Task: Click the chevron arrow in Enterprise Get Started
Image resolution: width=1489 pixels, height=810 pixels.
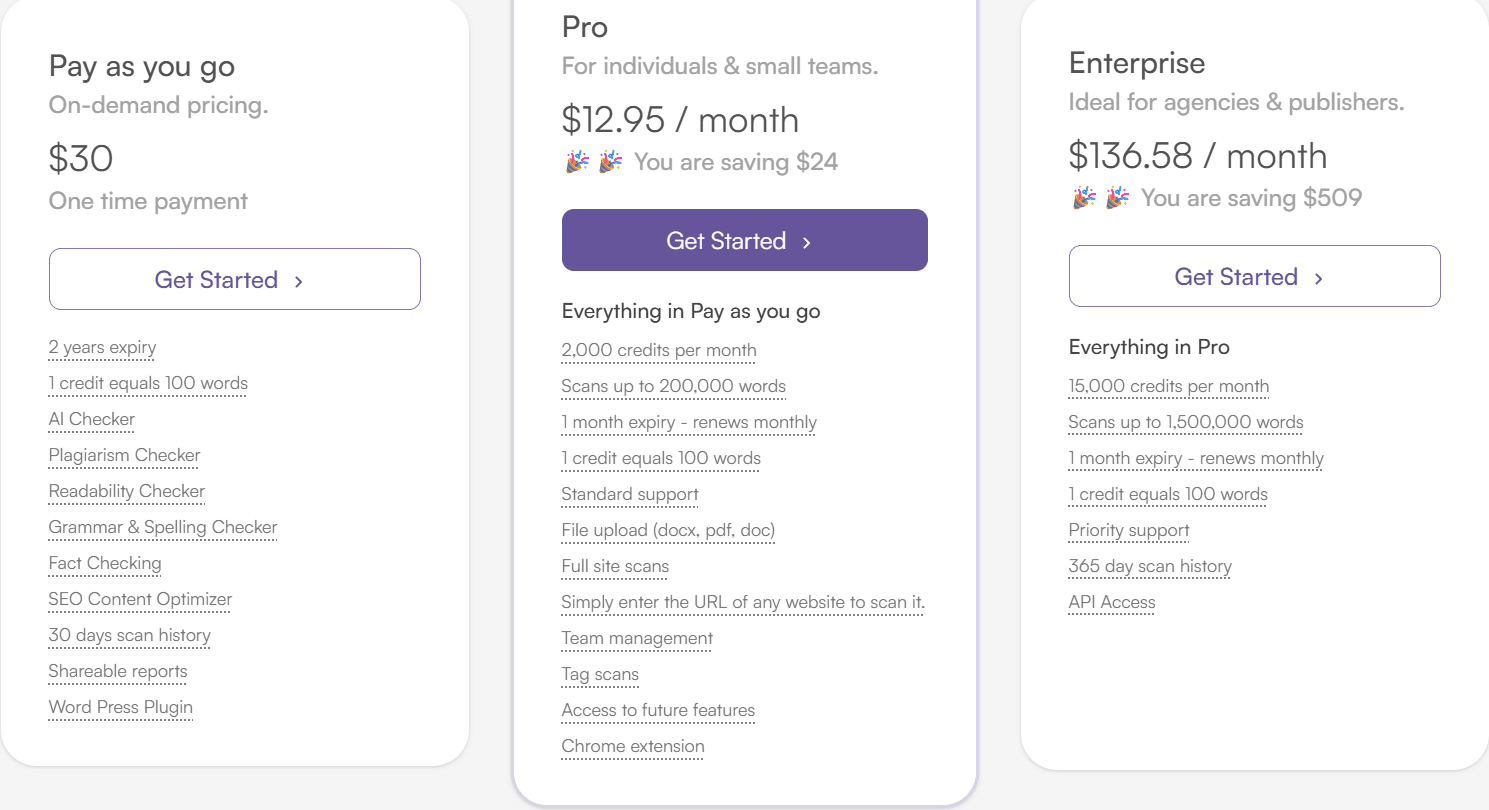Action: point(1319,278)
